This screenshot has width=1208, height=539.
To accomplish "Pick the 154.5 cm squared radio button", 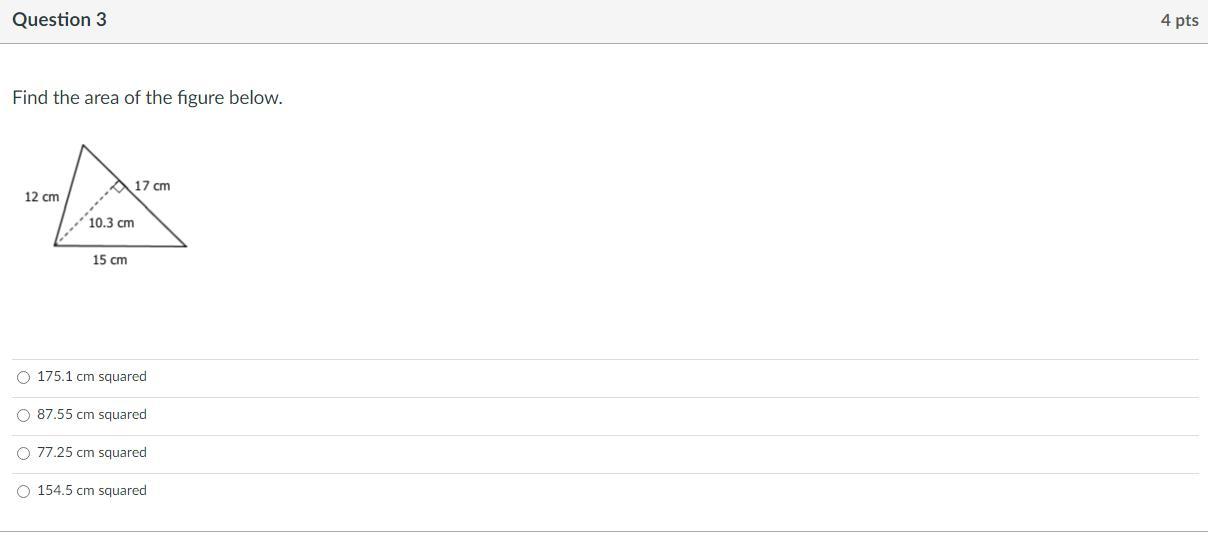I will pyautogui.click(x=23, y=491).
